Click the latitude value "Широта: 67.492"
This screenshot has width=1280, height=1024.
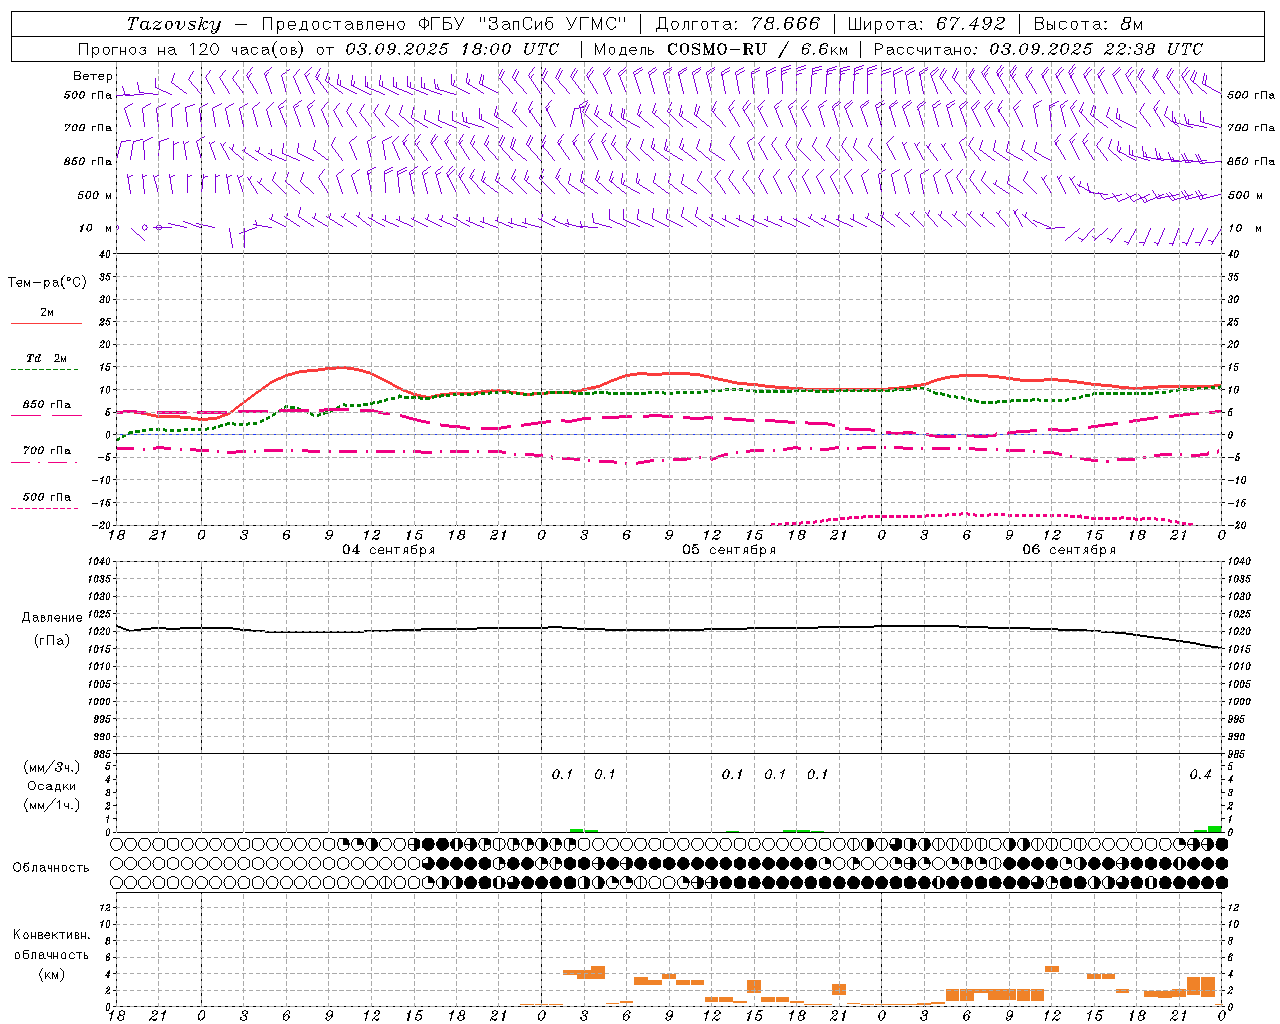coord(926,24)
